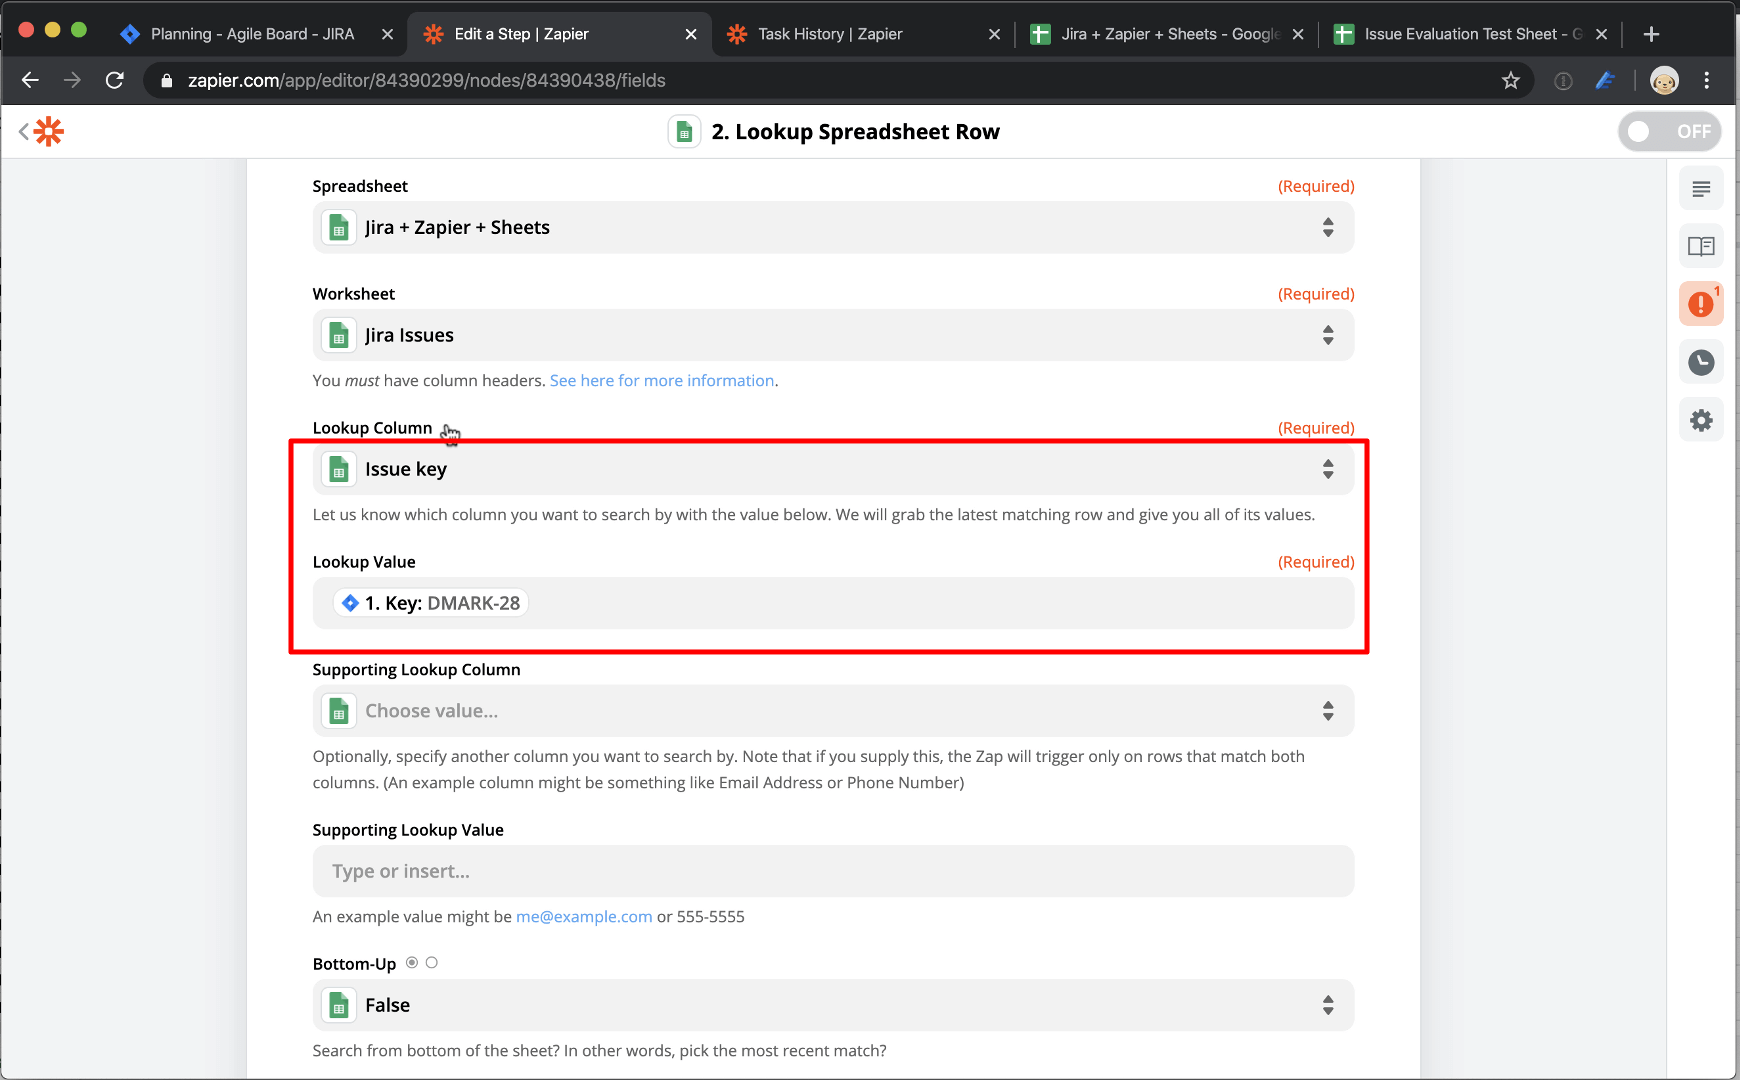The width and height of the screenshot is (1740, 1080).
Task: Click the Bottom-Up field dropdown arrows
Action: pos(1328,1005)
